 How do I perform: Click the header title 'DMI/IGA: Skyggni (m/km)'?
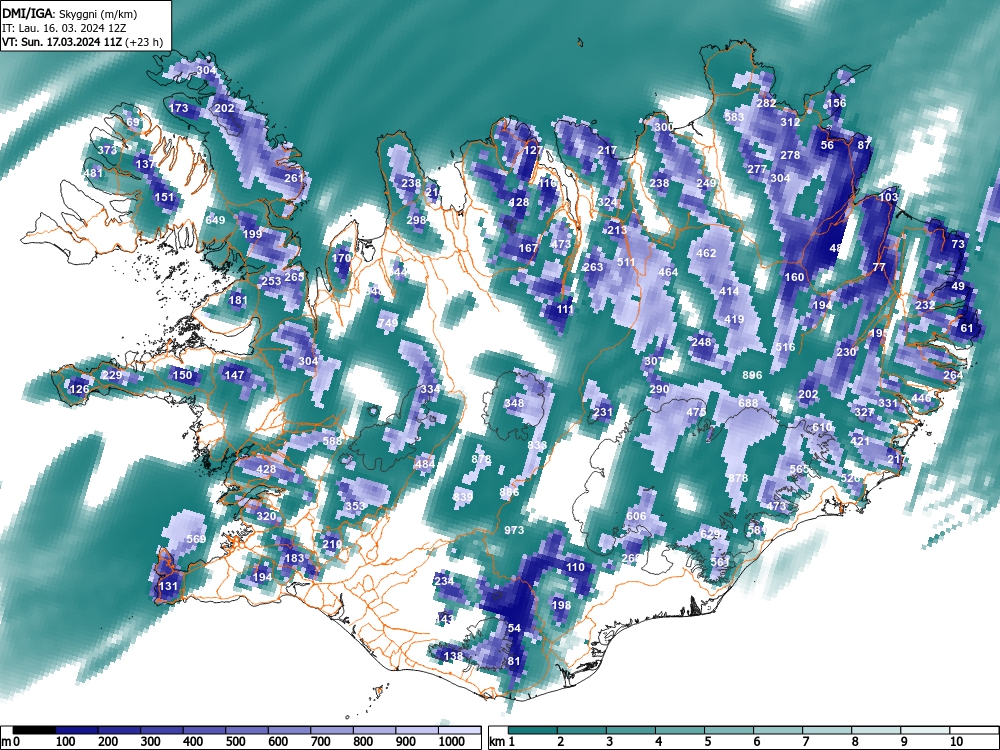coord(70,13)
